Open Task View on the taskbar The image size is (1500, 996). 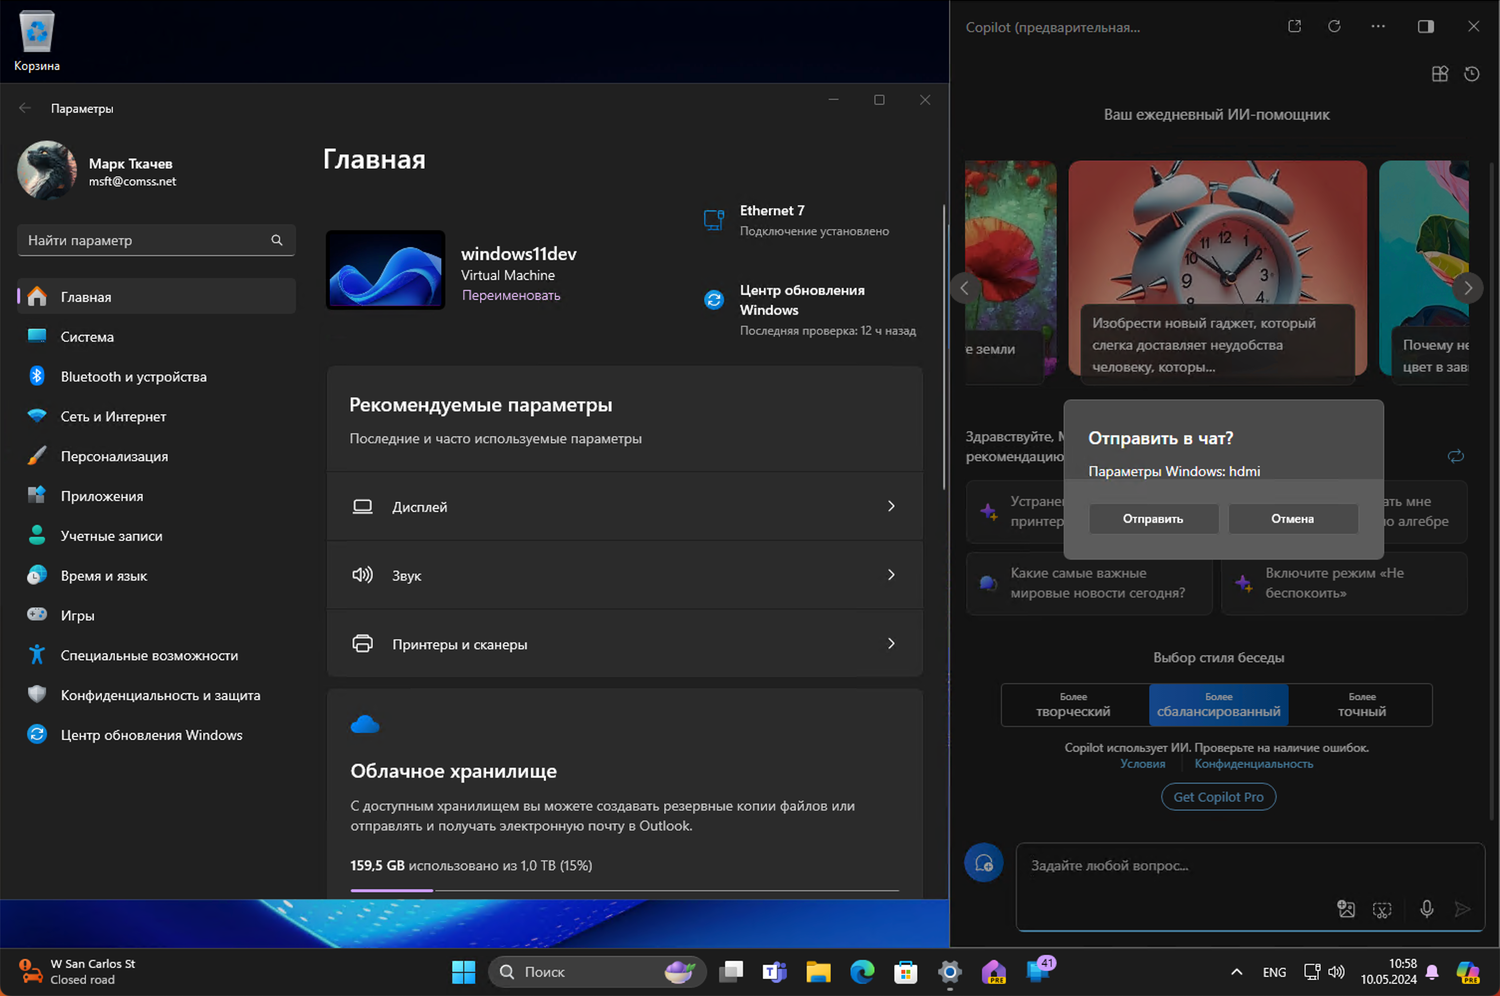point(732,972)
